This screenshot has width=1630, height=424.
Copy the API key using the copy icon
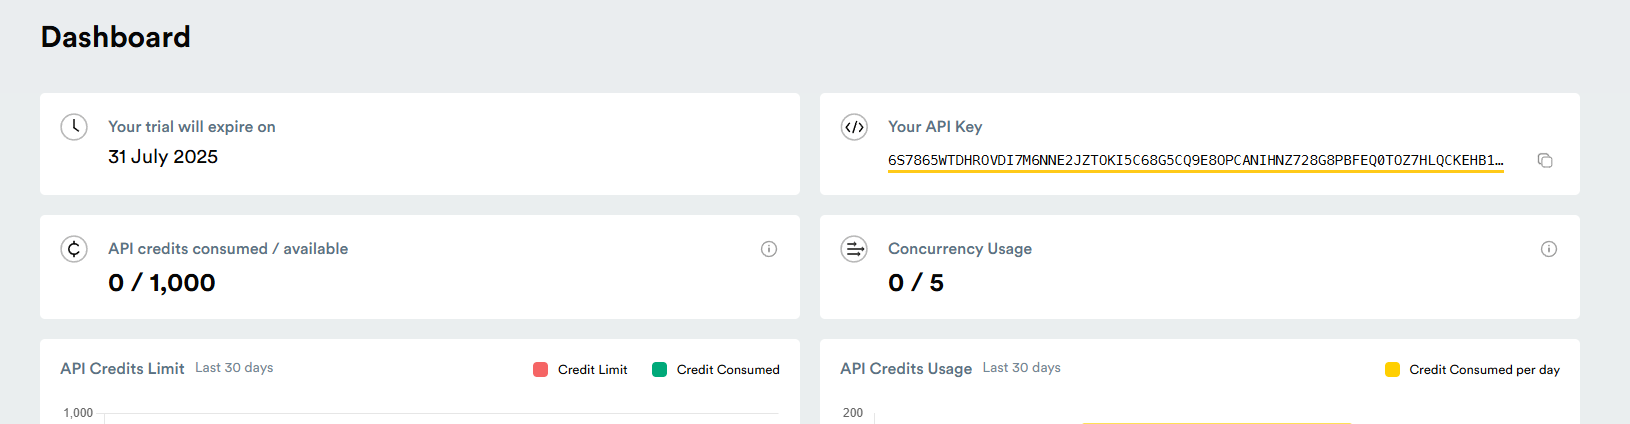click(x=1545, y=160)
